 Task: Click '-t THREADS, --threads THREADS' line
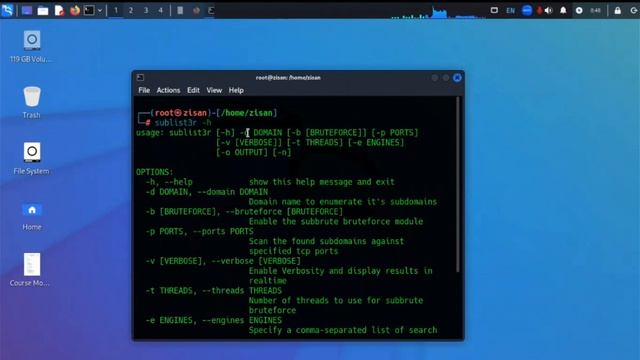tap(213, 291)
